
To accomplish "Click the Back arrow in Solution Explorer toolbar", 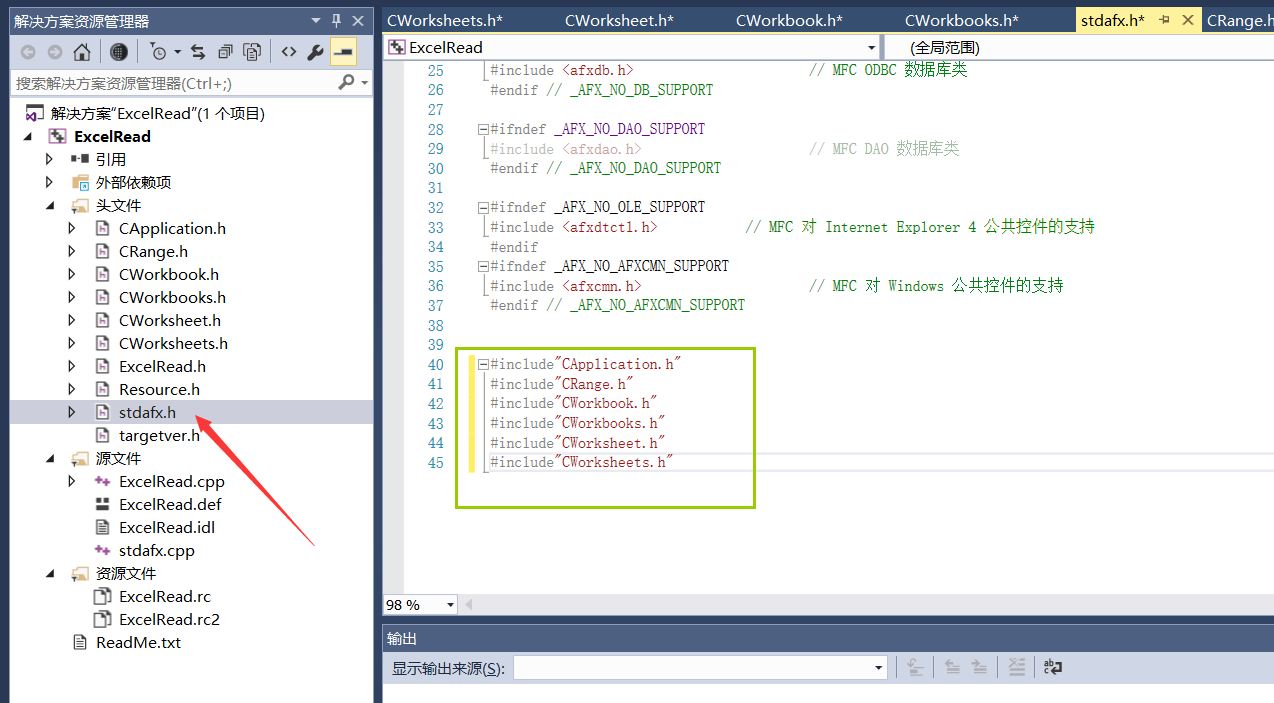I will [28, 52].
